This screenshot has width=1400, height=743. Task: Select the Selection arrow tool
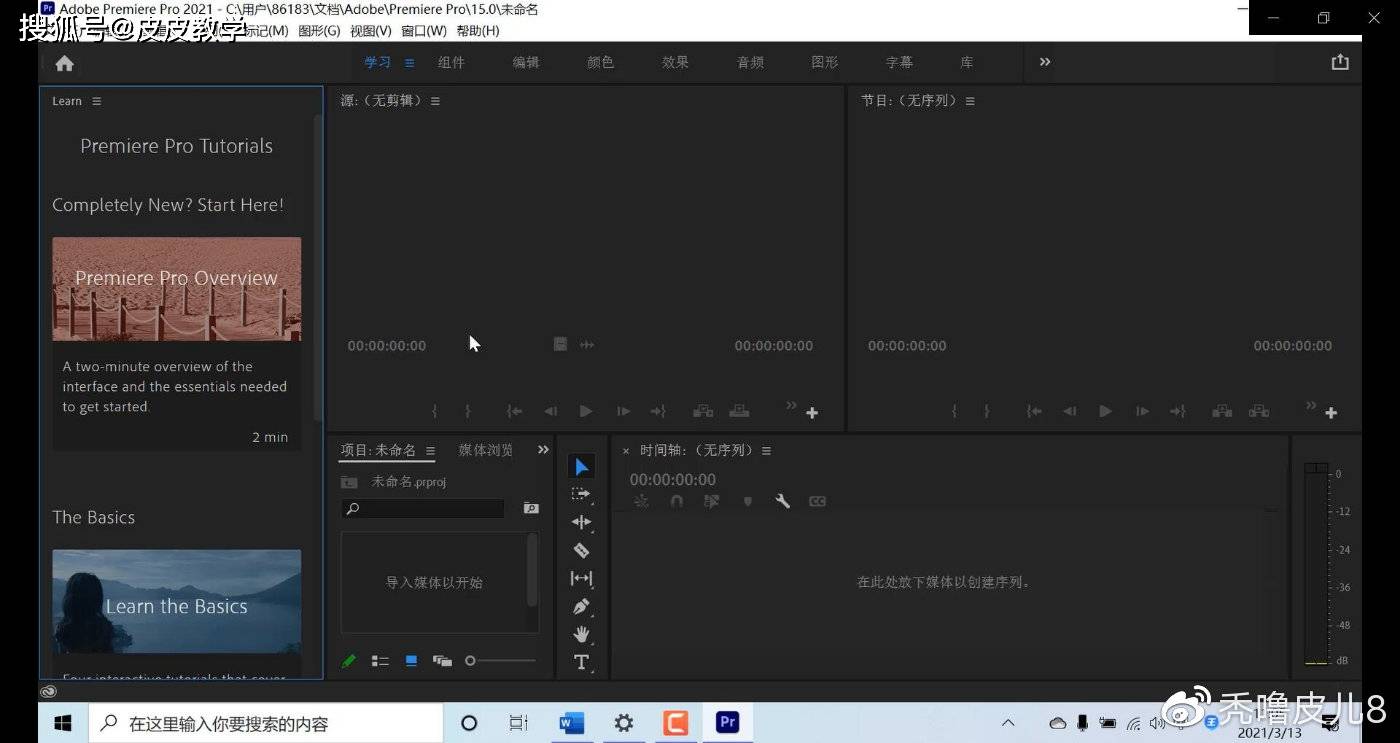(581, 467)
